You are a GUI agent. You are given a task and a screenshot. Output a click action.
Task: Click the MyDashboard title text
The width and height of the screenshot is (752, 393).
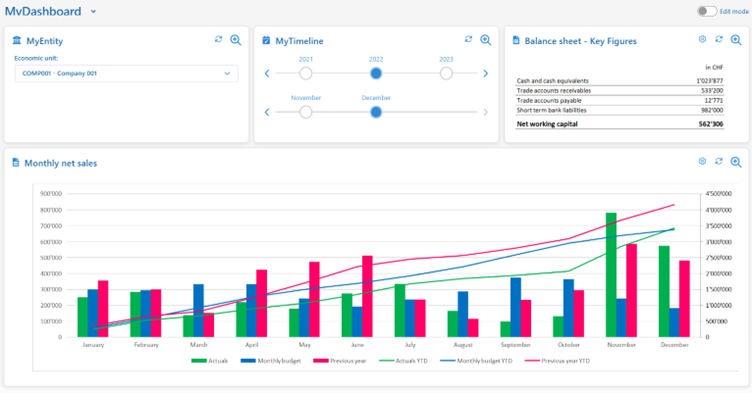pyautogui.click(x=43, y=12)
